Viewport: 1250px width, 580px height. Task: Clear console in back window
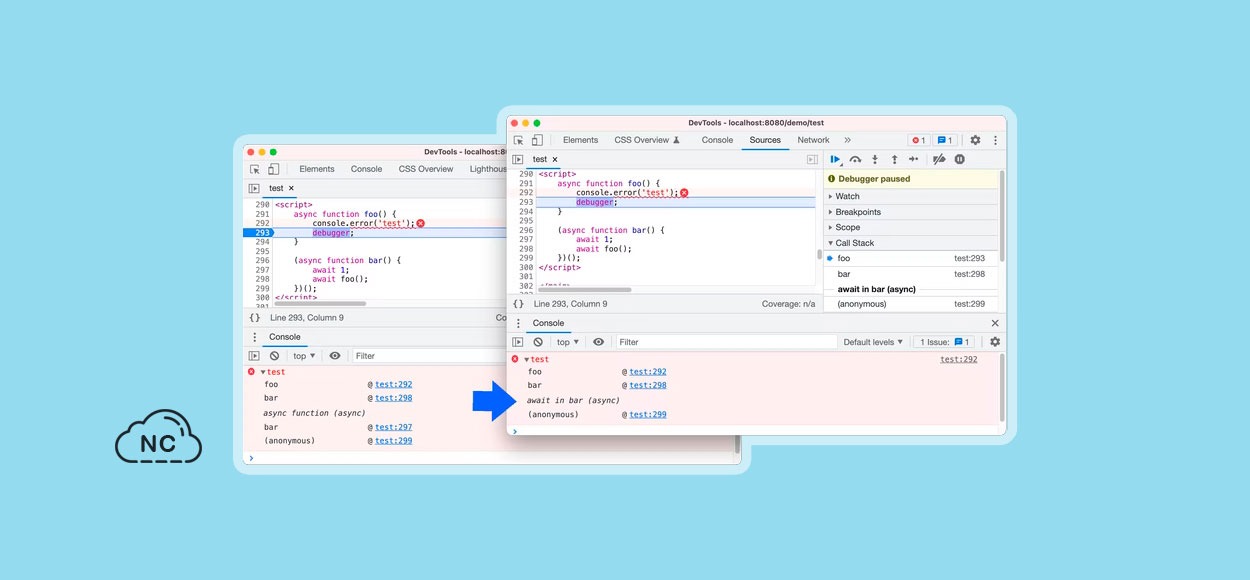[x=274, y=355]
